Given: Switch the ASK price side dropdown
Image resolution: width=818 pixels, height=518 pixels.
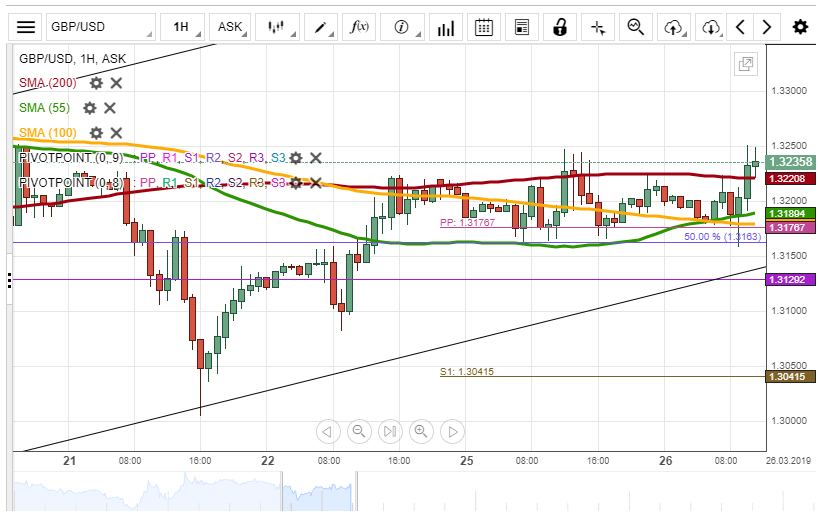Looking at the screenshot, I should pyautogui.click(x=230, y=27).
